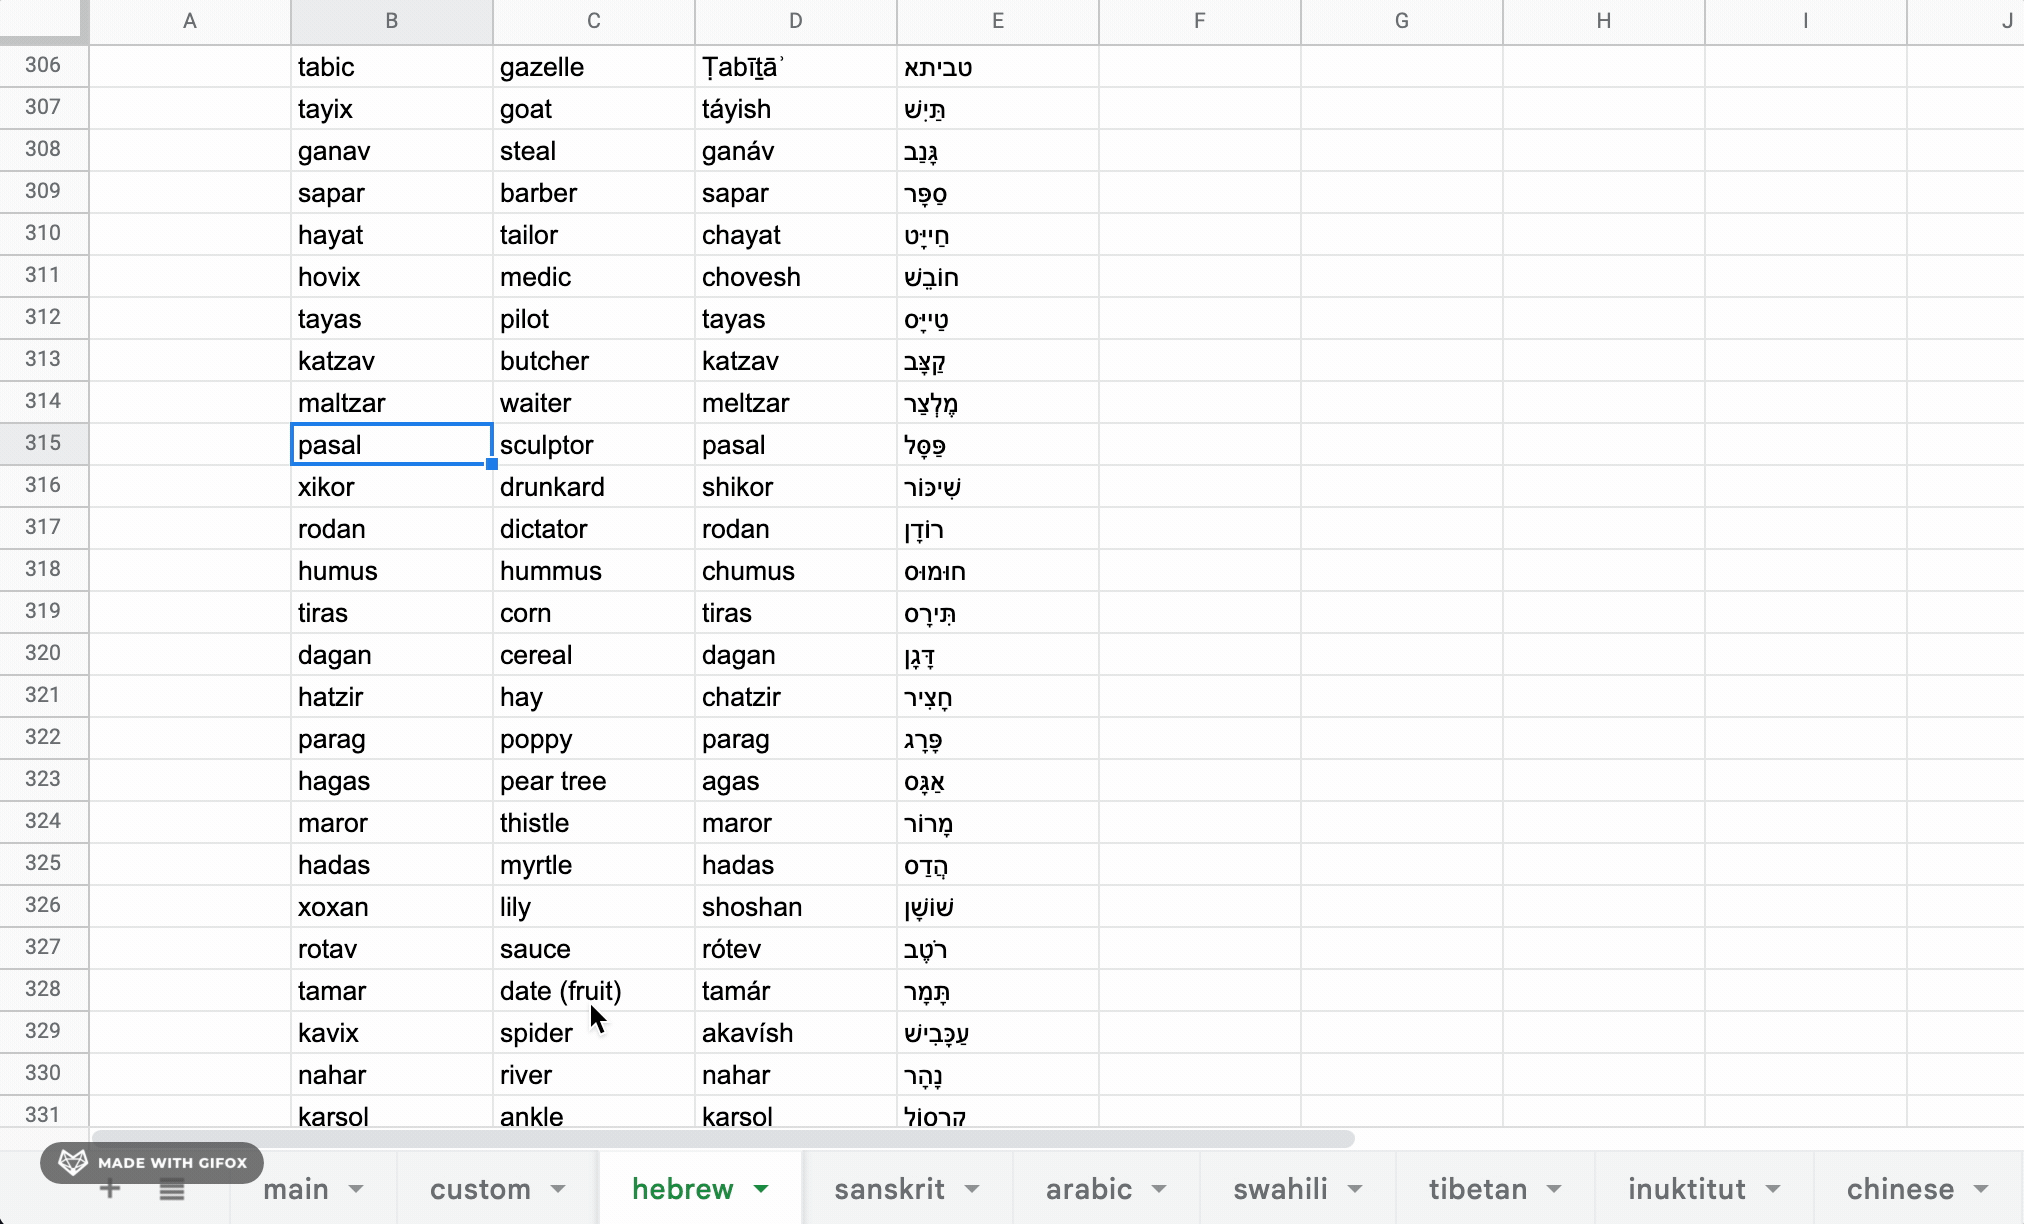Add a new sheet with the plus icon
Image resolution: width=2024 pixels, height=1224 pixels.
(x=110, y=1189)
